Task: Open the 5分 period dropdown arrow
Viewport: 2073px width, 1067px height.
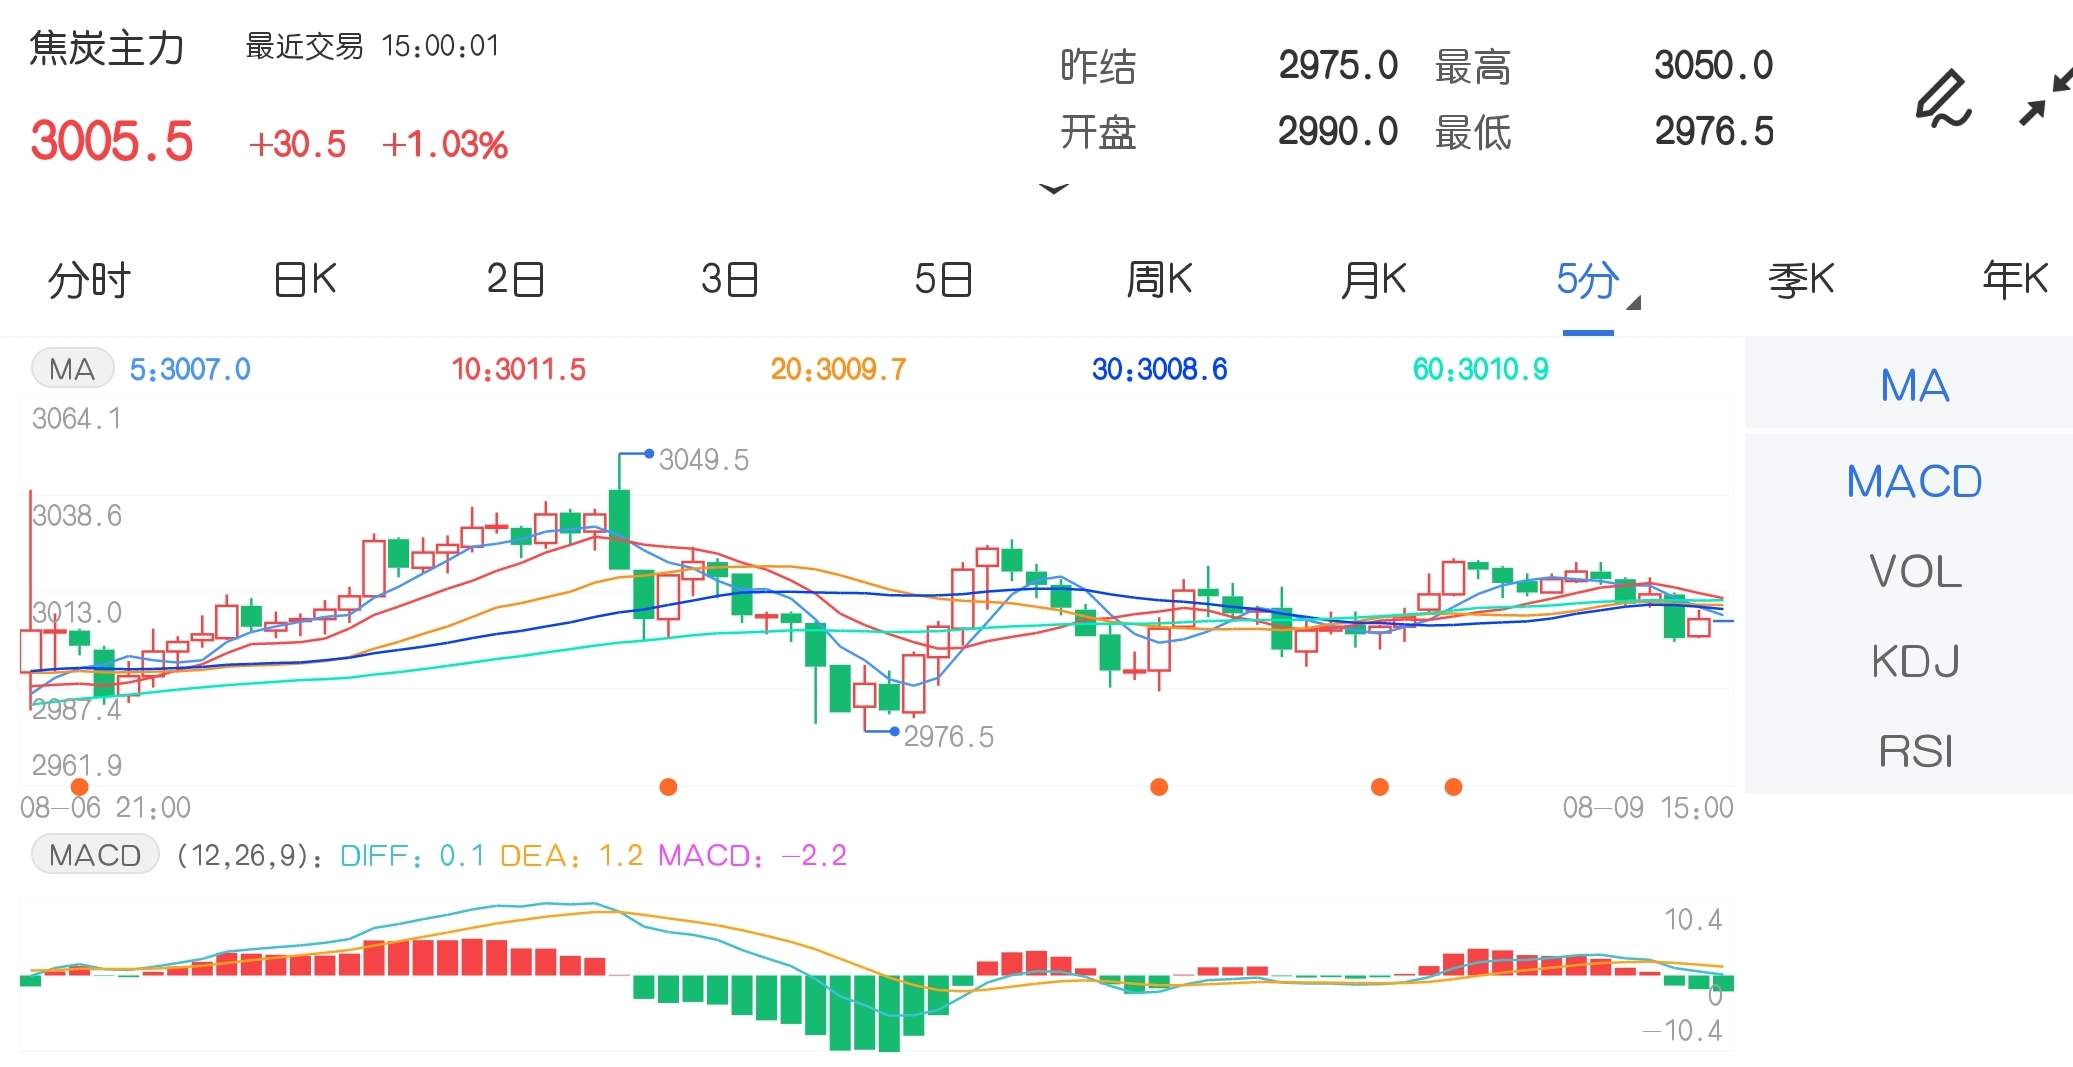Action: [1634, 303]
